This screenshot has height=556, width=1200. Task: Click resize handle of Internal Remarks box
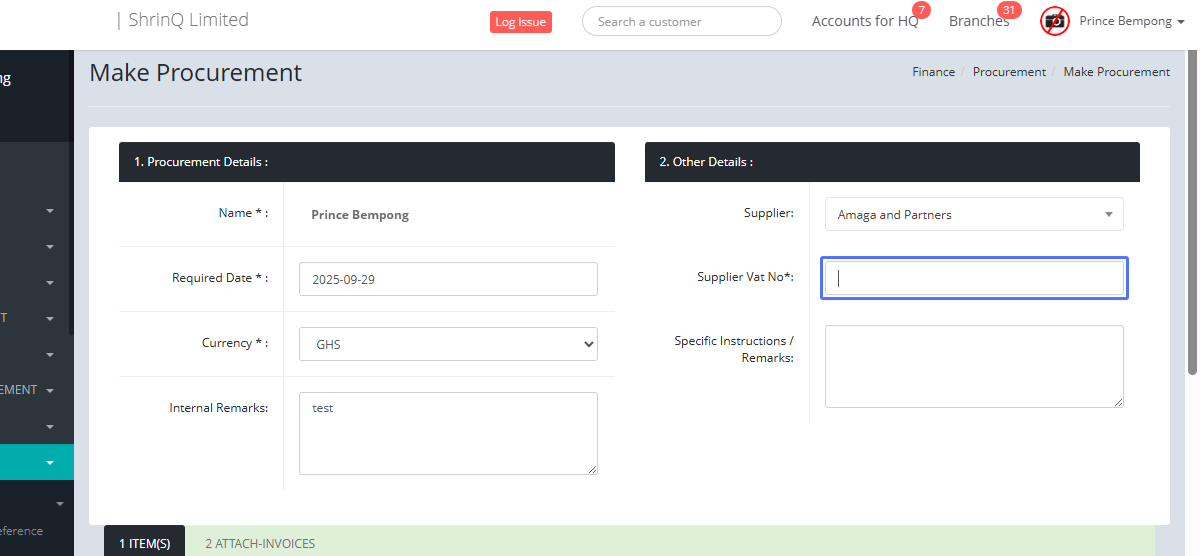click(592, 469)
